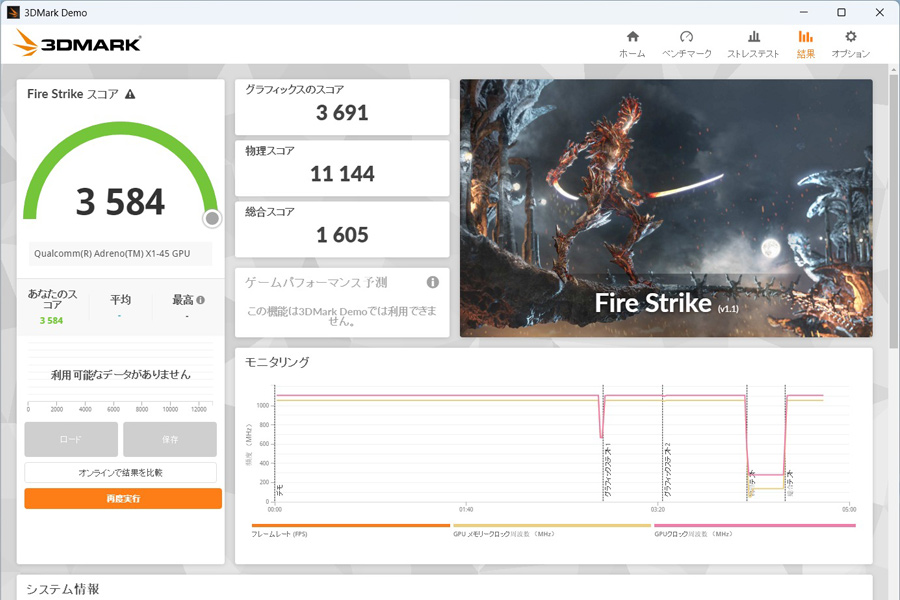Click the 総合スコア label

270,211
